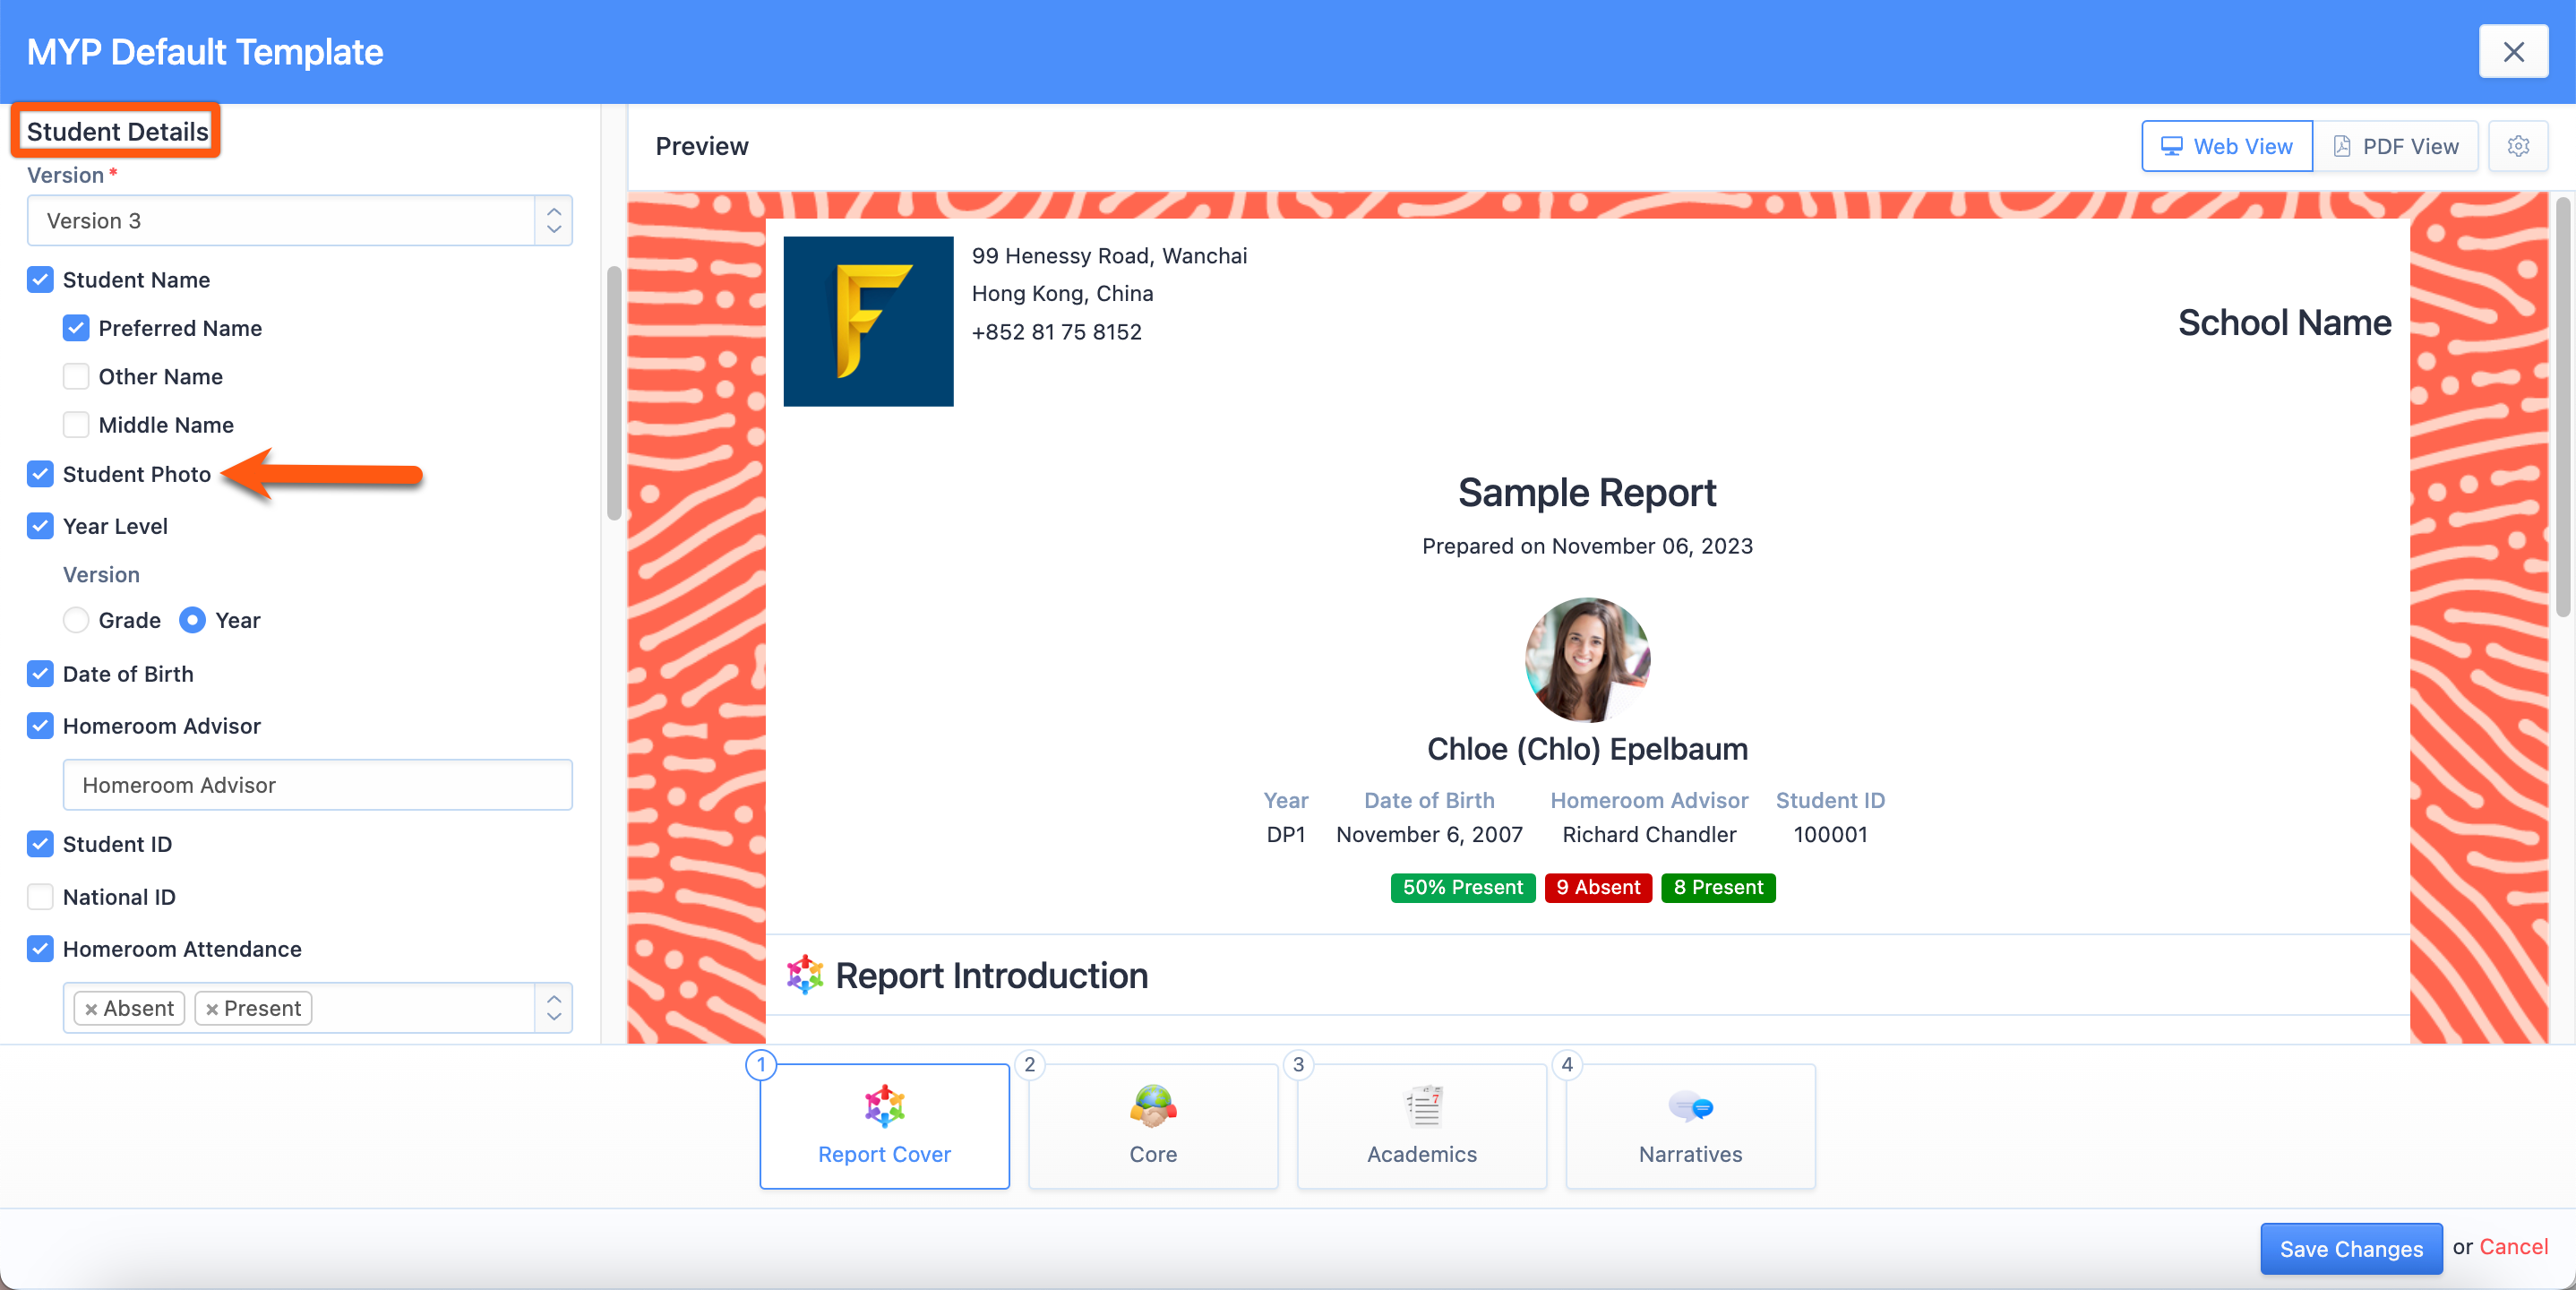
Task: Enable the National ID checkbox
Action: pos(40,896)
